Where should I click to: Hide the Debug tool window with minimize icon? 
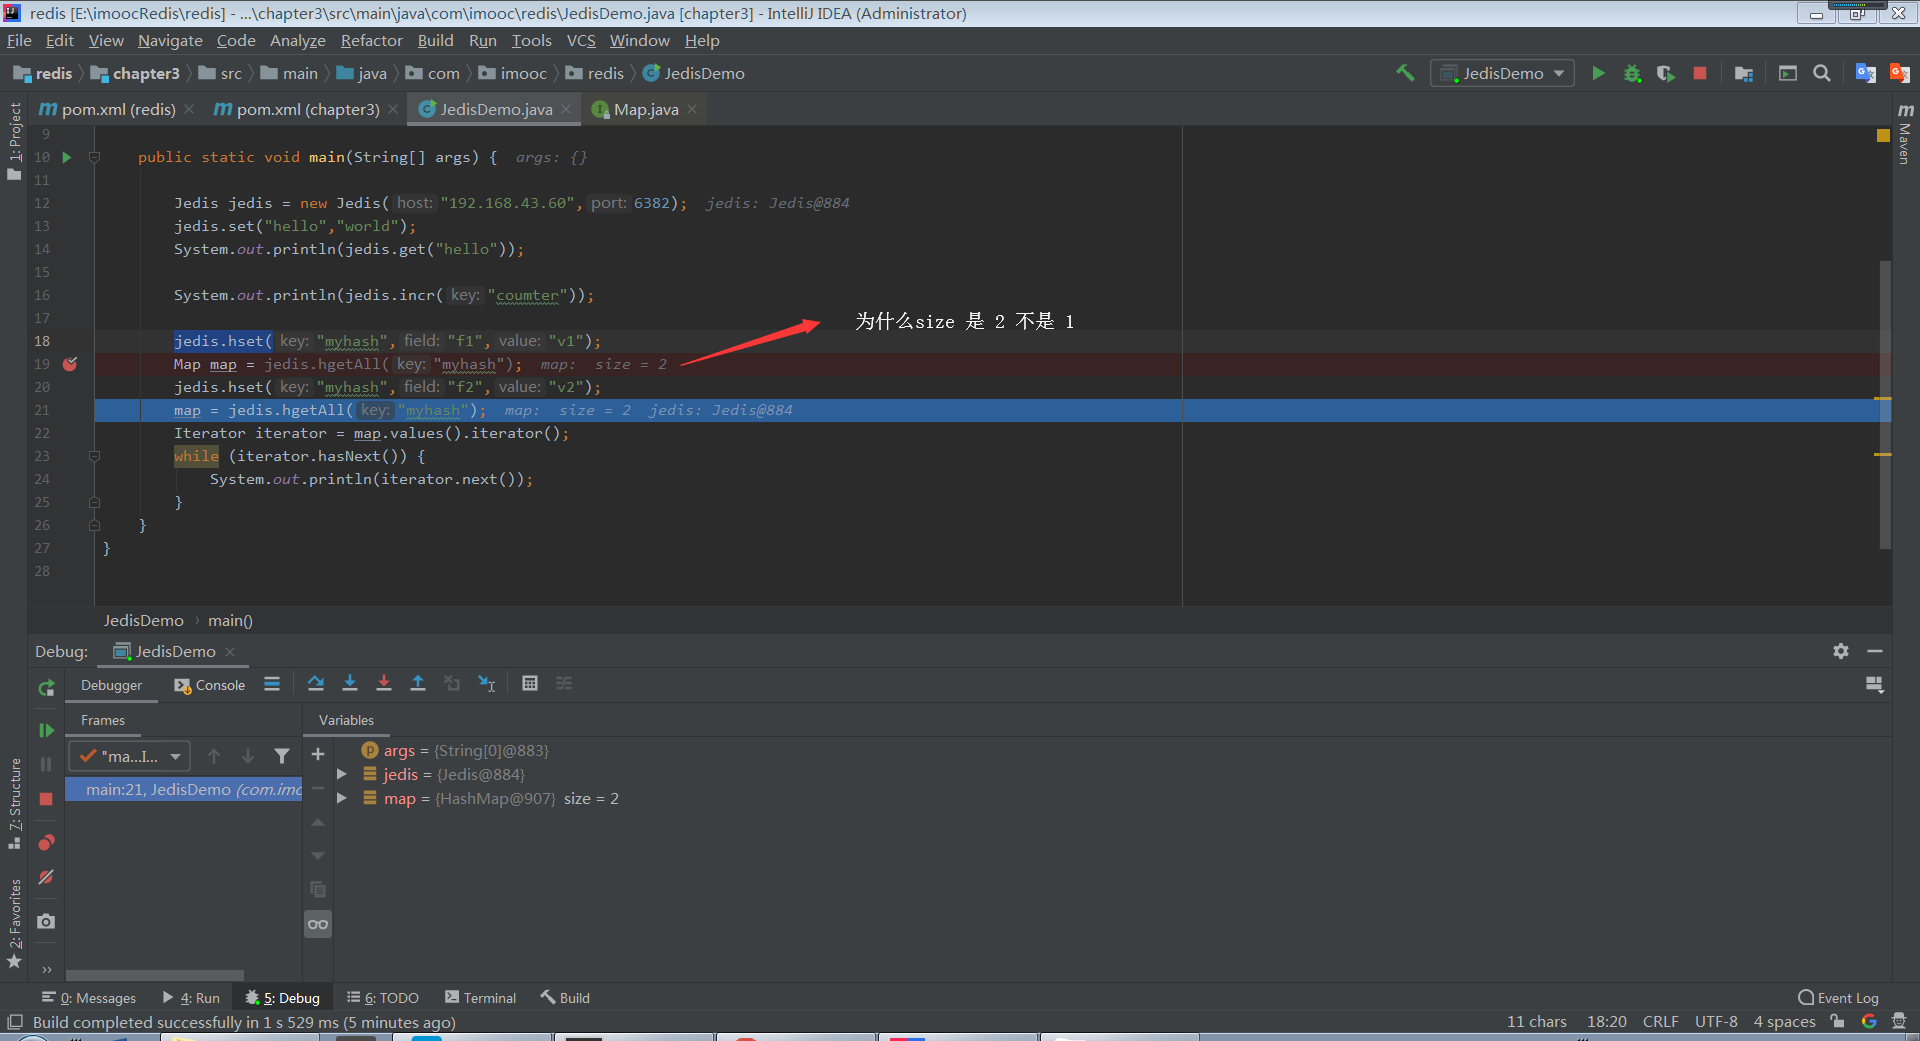(x=1875, y=651)
